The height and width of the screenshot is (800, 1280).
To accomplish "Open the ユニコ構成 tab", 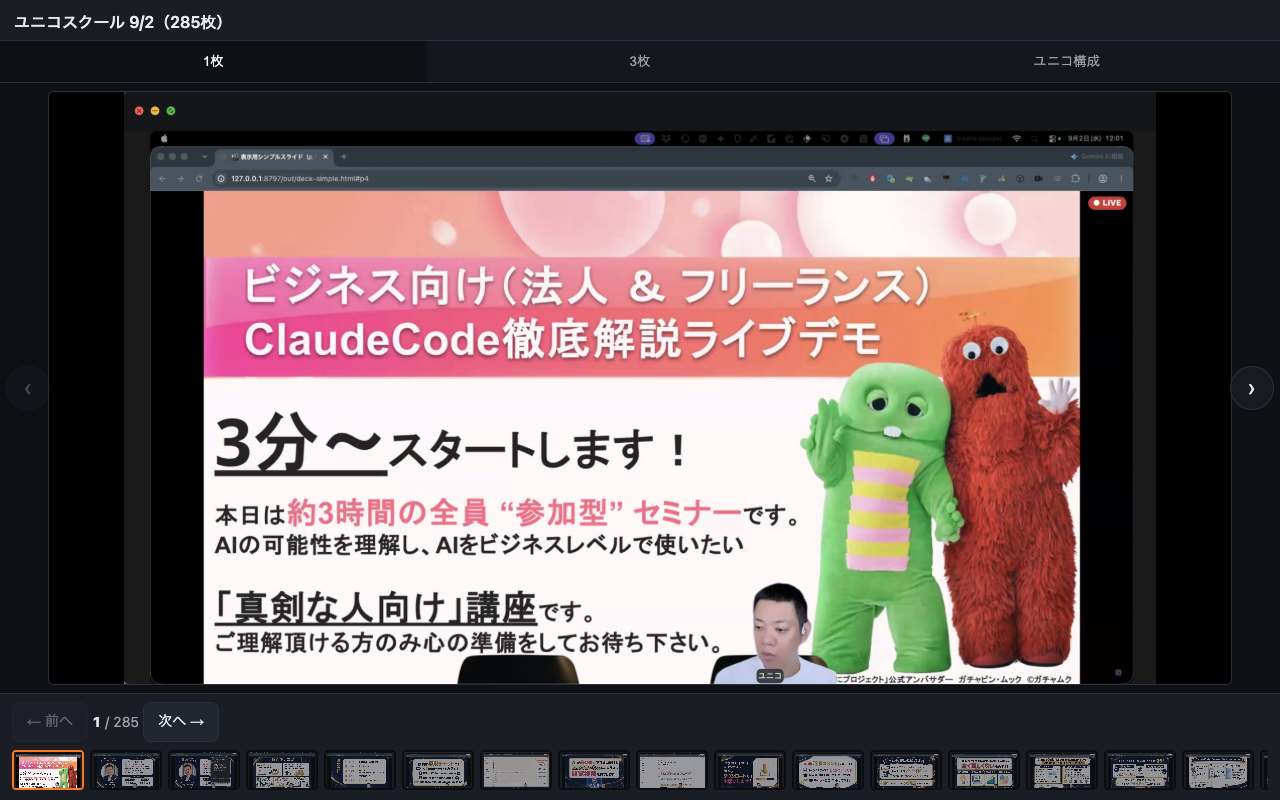I will 1066,61.
